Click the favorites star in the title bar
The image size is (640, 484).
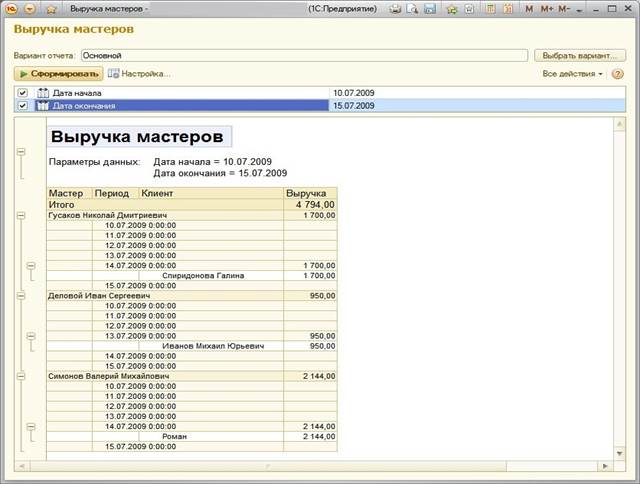pyautogui.click(x=51, y=9)
